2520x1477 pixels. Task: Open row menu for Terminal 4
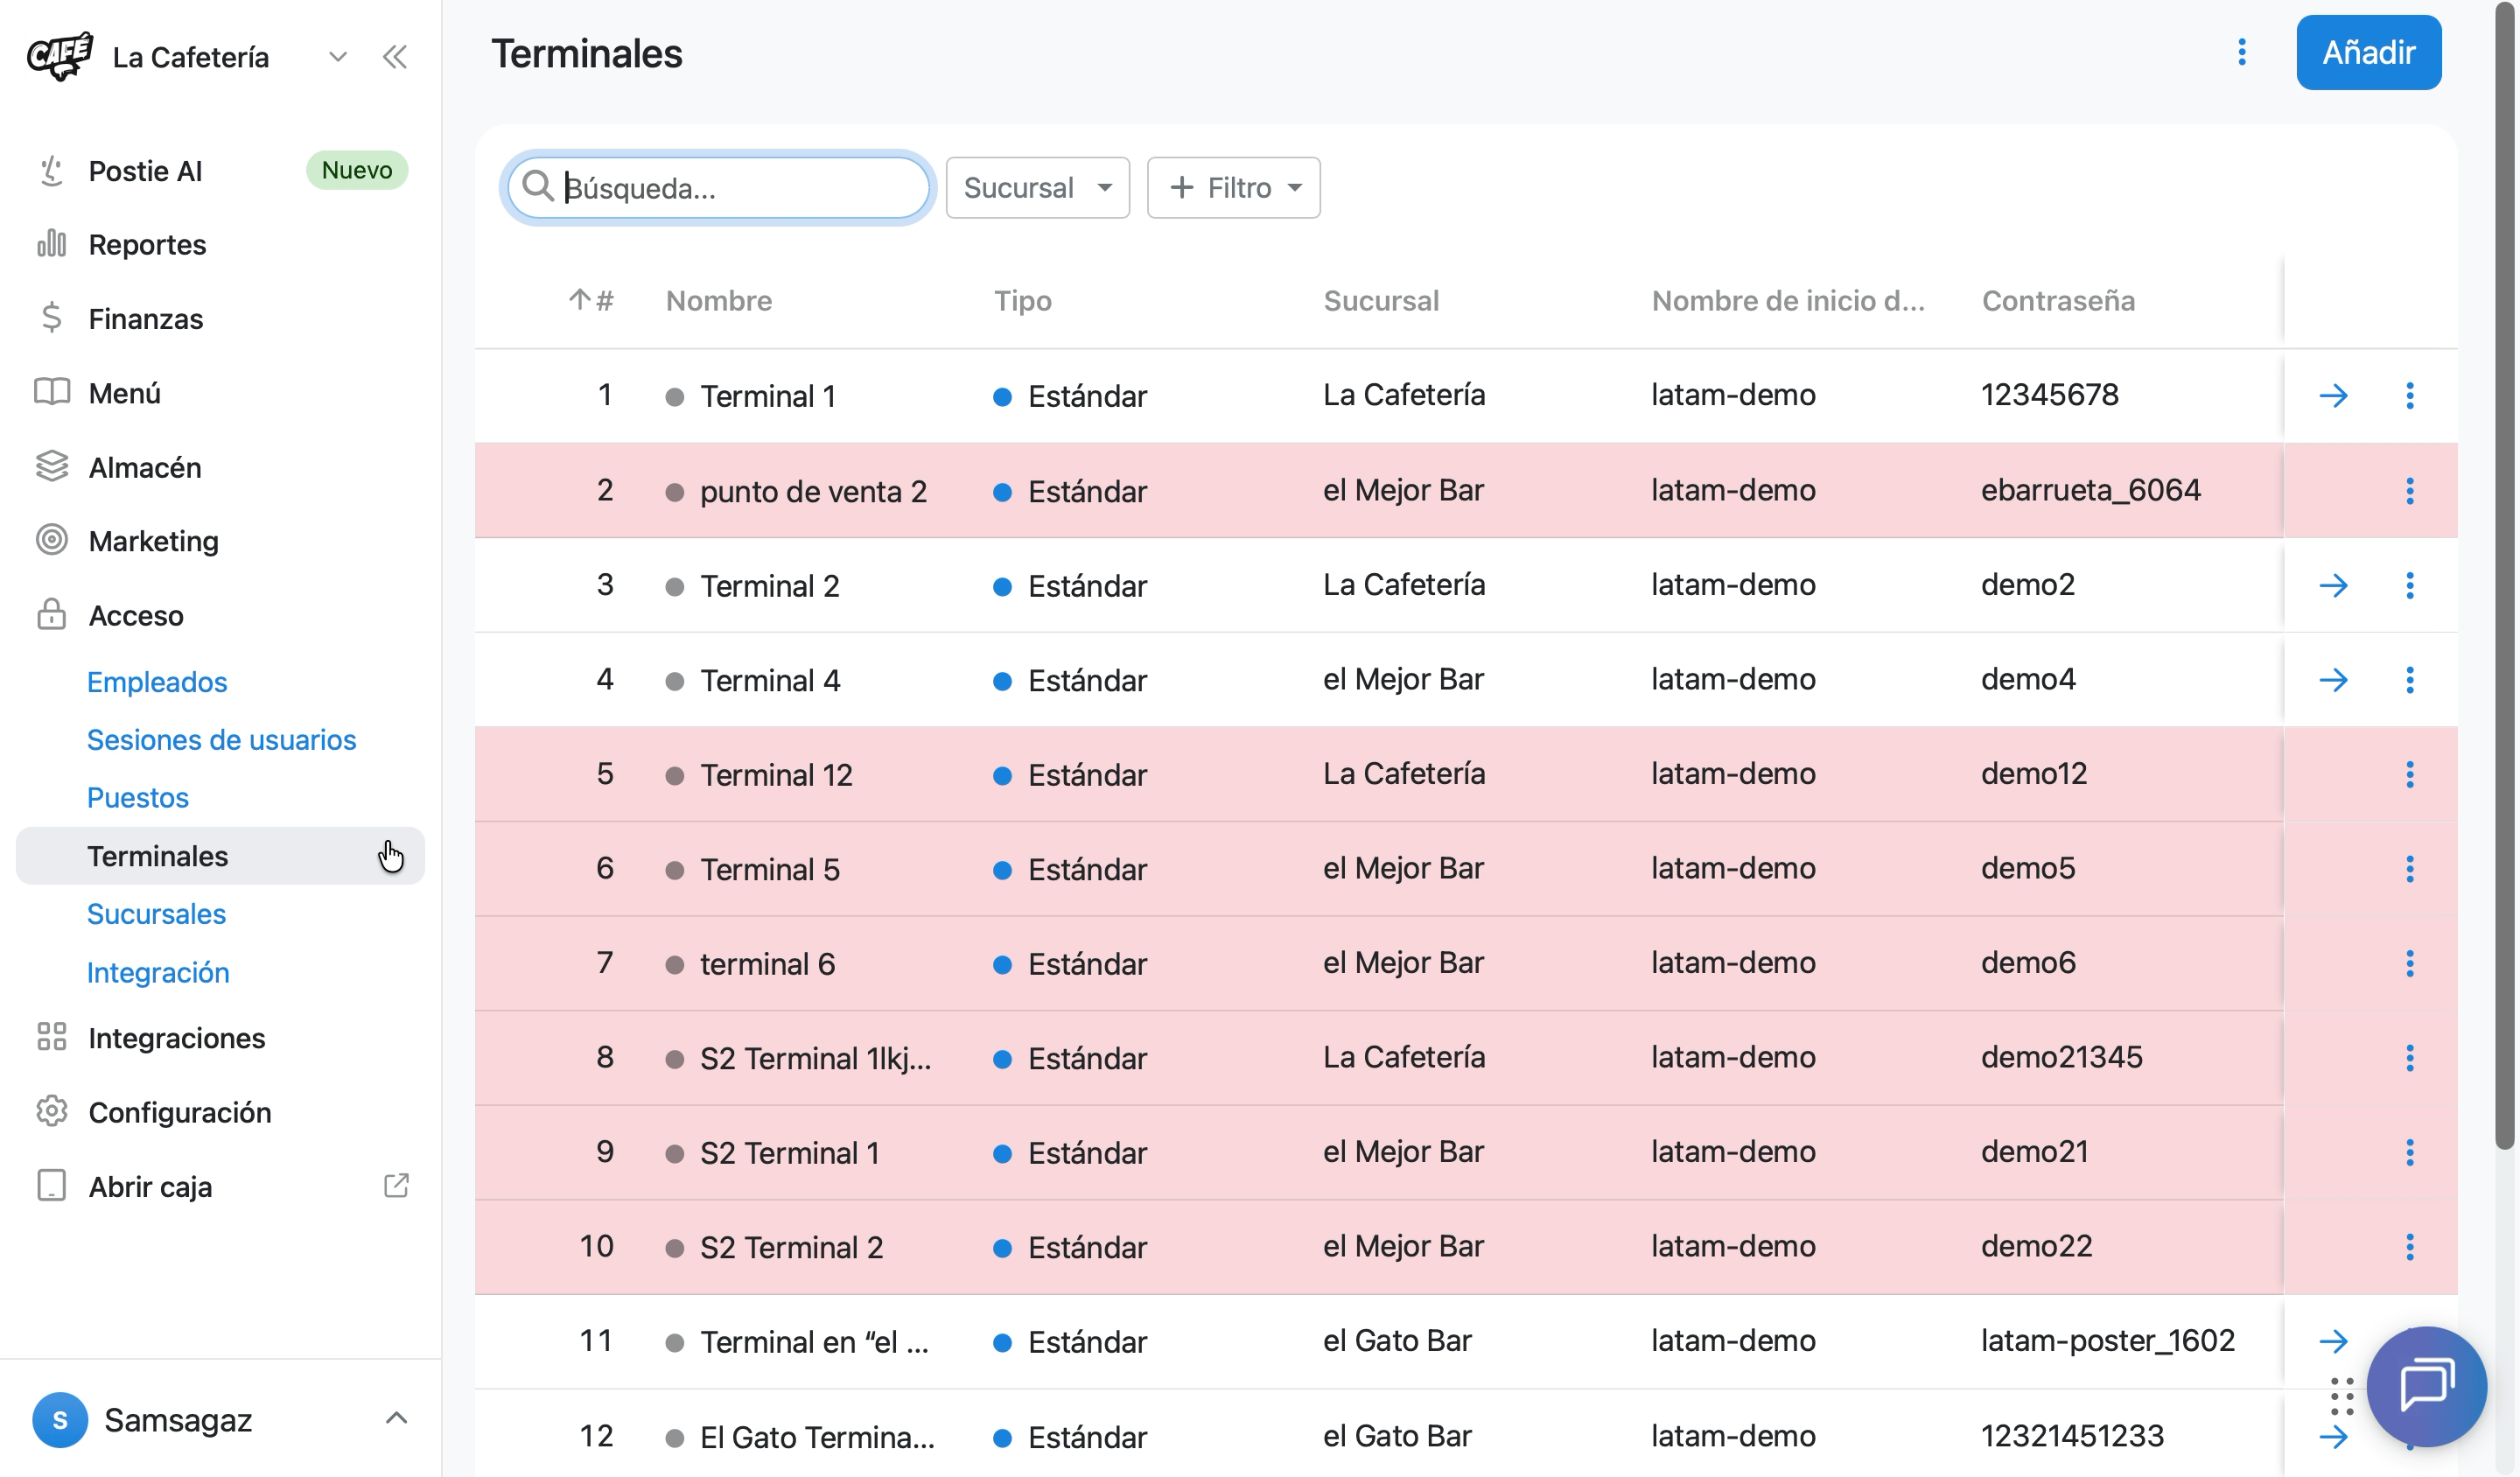(2409, 680)
